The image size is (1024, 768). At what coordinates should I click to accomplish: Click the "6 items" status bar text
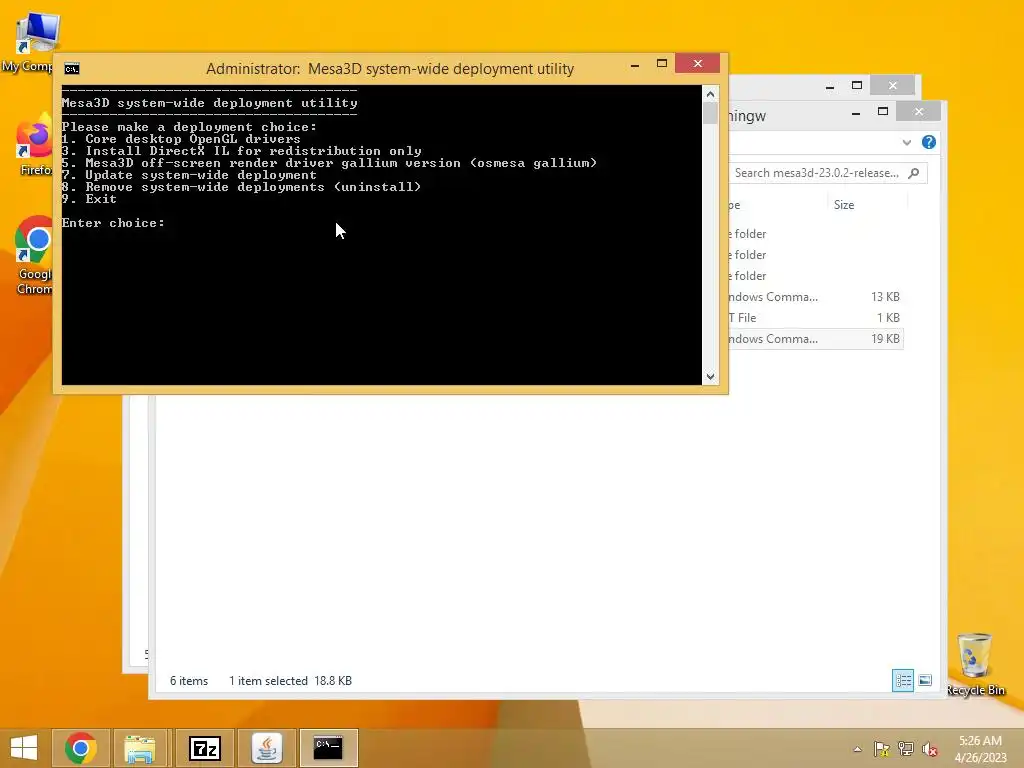[x=189, y=680]
